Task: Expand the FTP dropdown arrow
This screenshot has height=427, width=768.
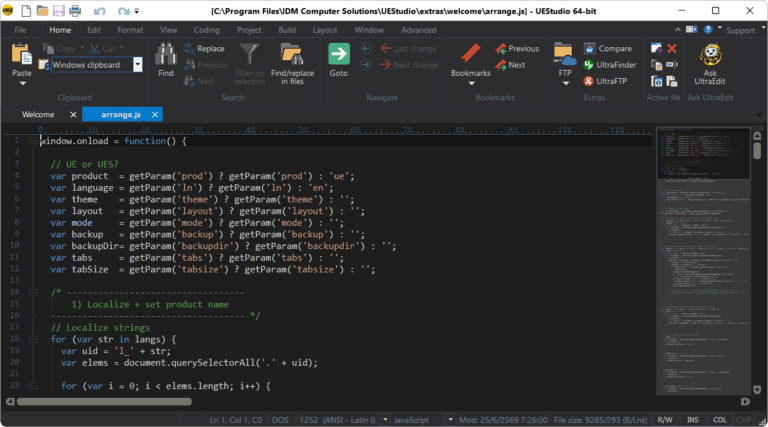Action: (x=566, y=84)
